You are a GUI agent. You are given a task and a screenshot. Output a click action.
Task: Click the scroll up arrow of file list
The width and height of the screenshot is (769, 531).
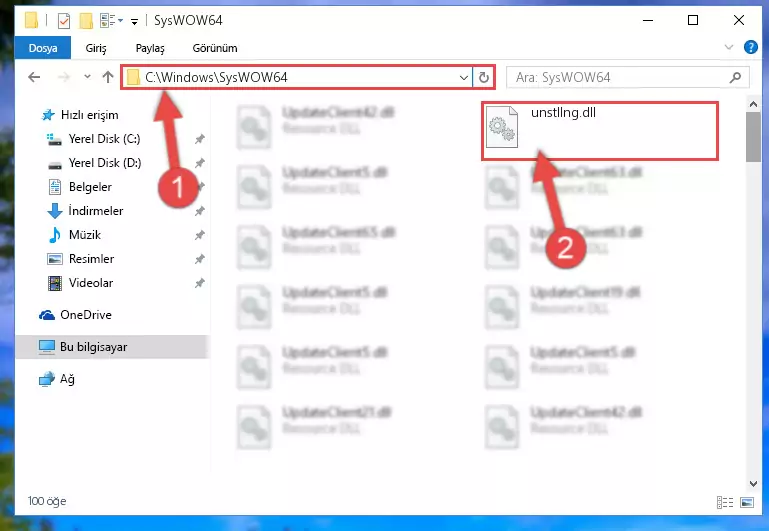[753, 104]
